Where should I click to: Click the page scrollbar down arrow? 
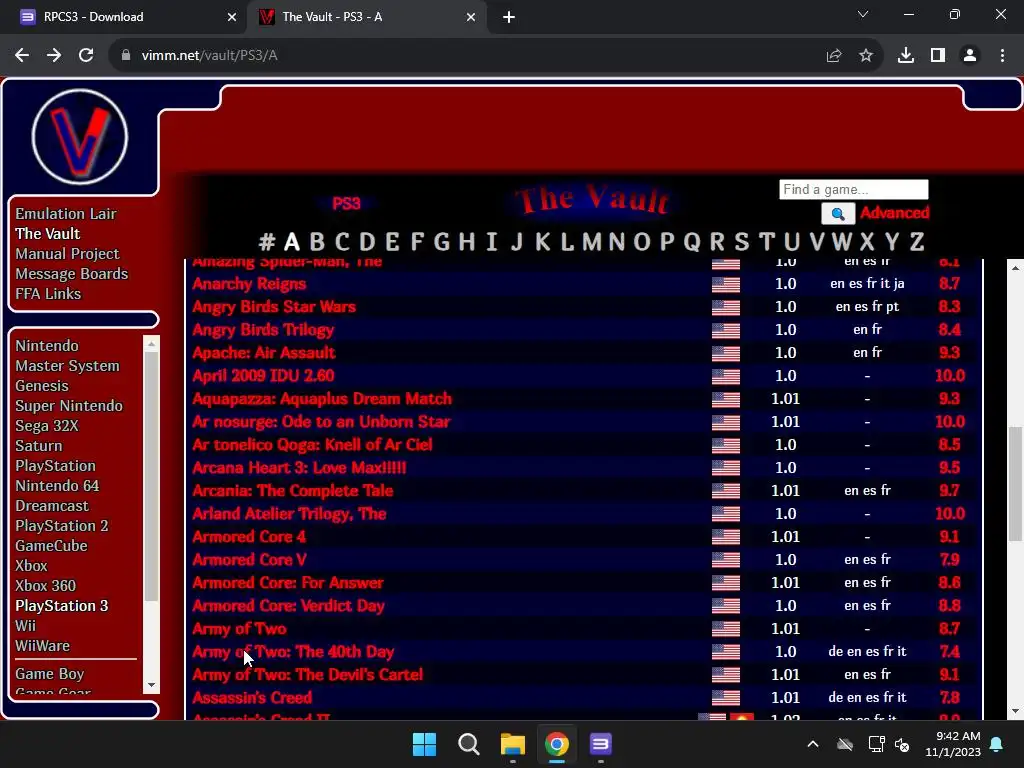(1016, 711)
